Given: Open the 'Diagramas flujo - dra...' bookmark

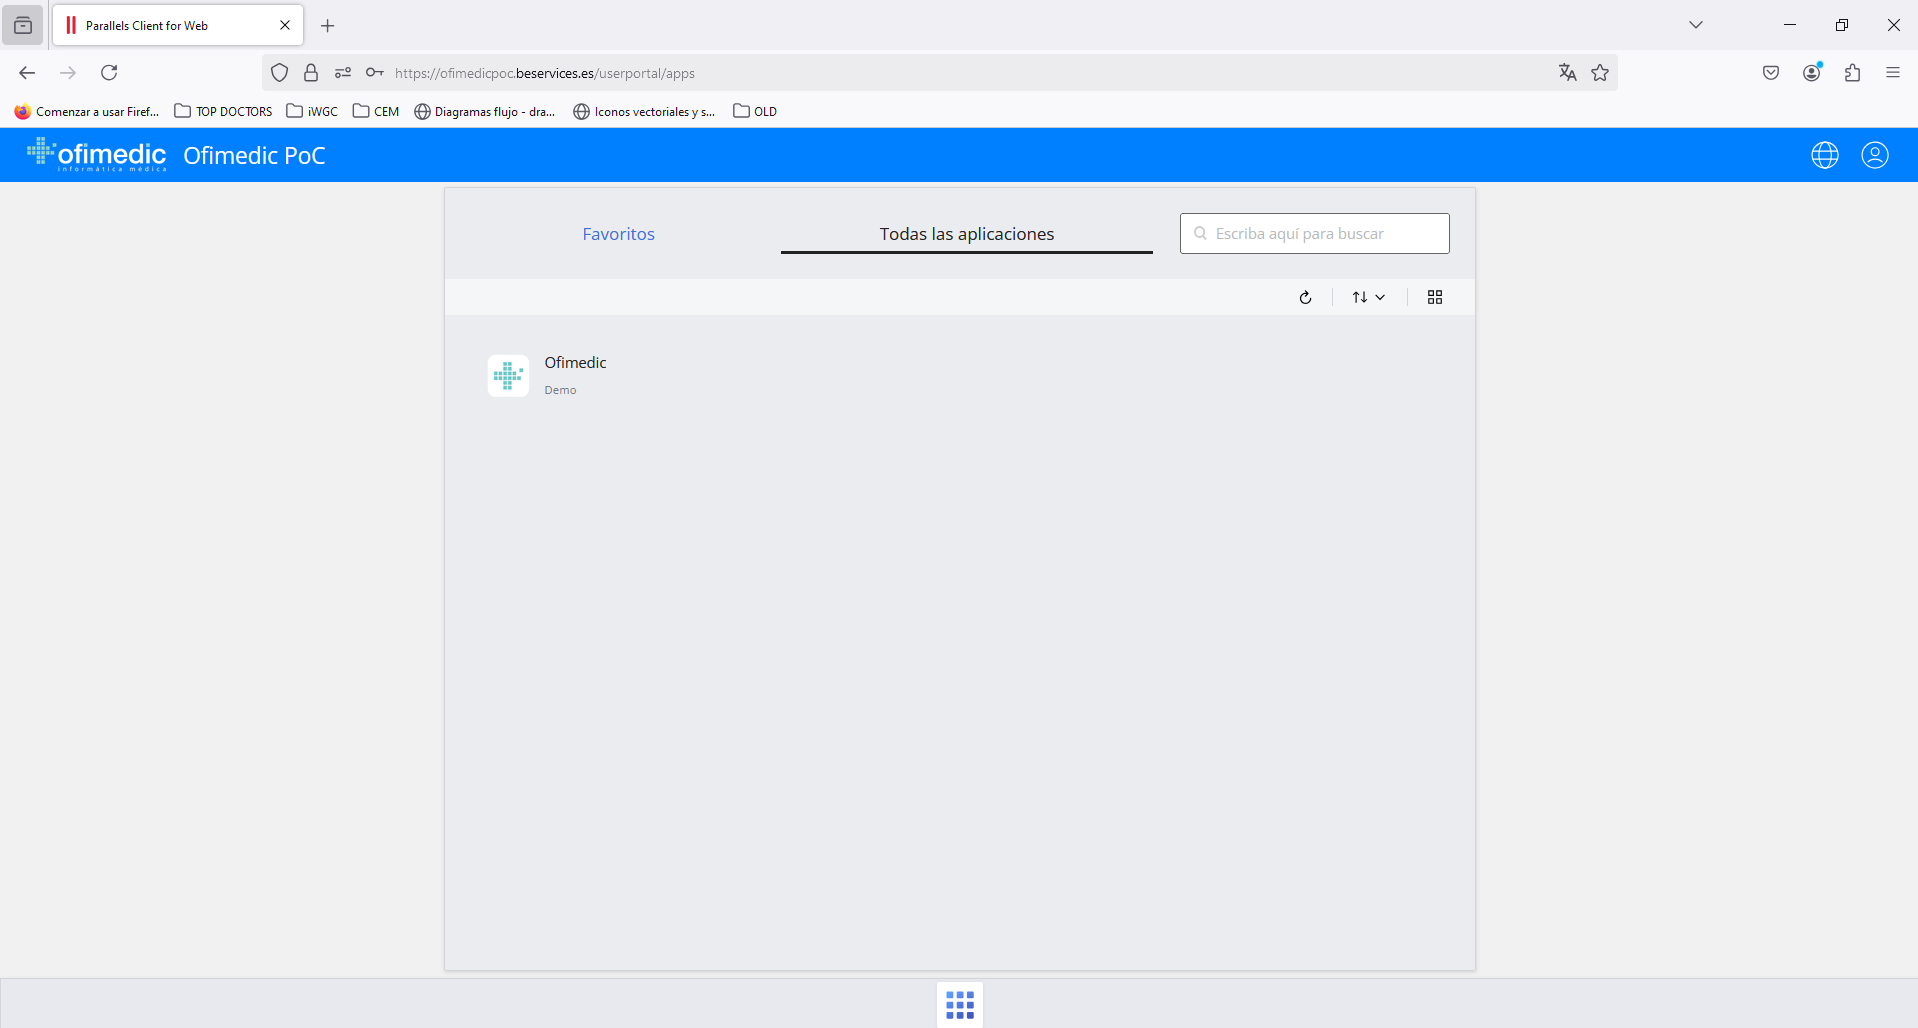Looking at the screenshot, I should 485,111.
